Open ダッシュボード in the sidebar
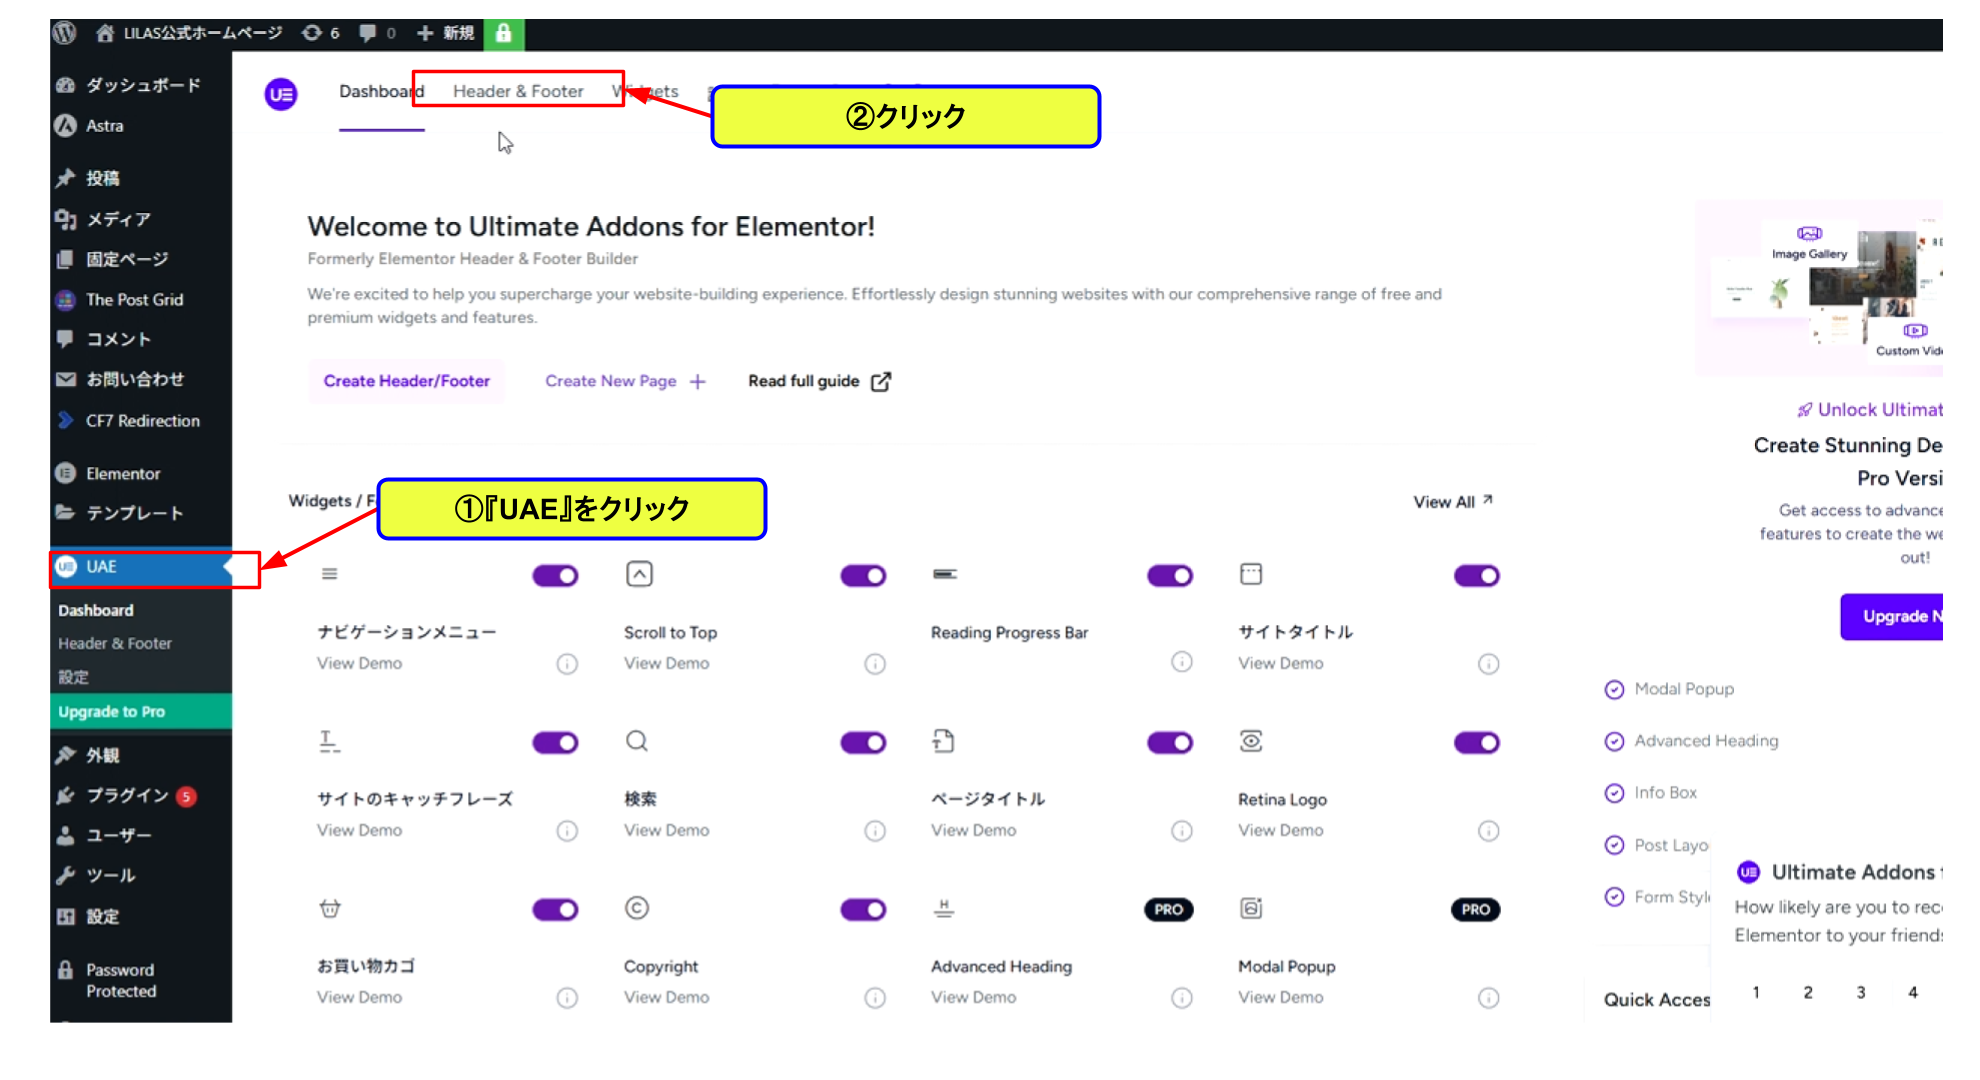 [141, 85]
